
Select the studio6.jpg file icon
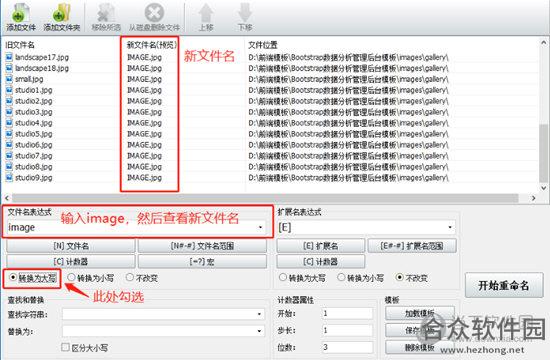[x=9, y=145]
